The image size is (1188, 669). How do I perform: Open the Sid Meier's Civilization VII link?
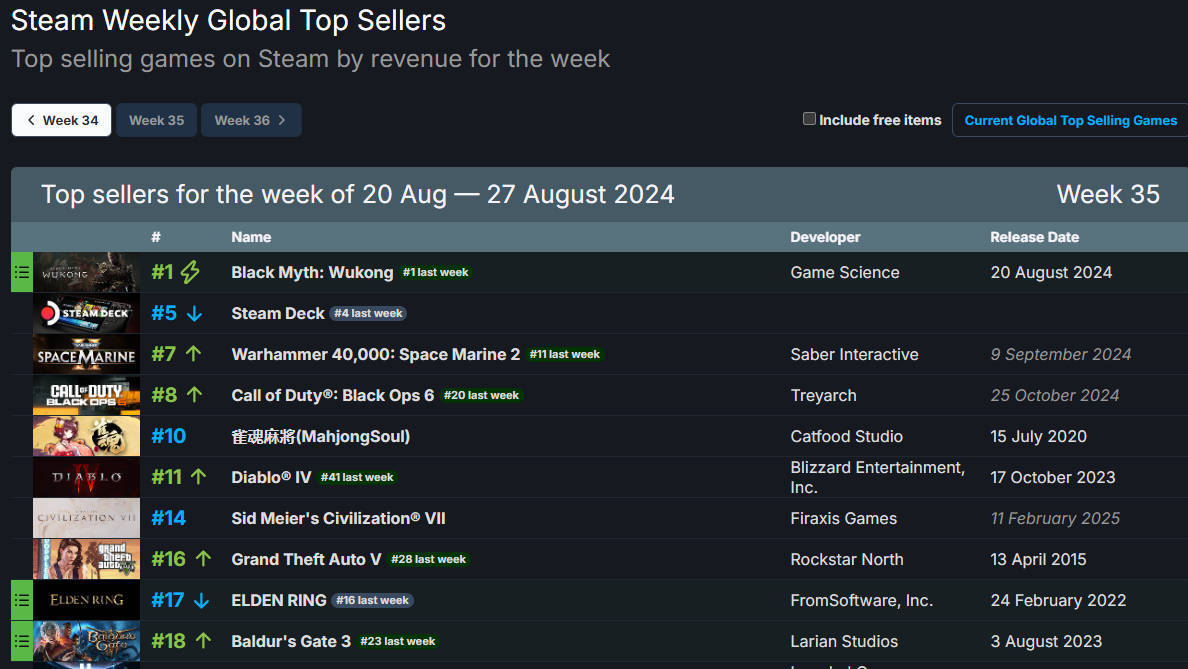338,518
